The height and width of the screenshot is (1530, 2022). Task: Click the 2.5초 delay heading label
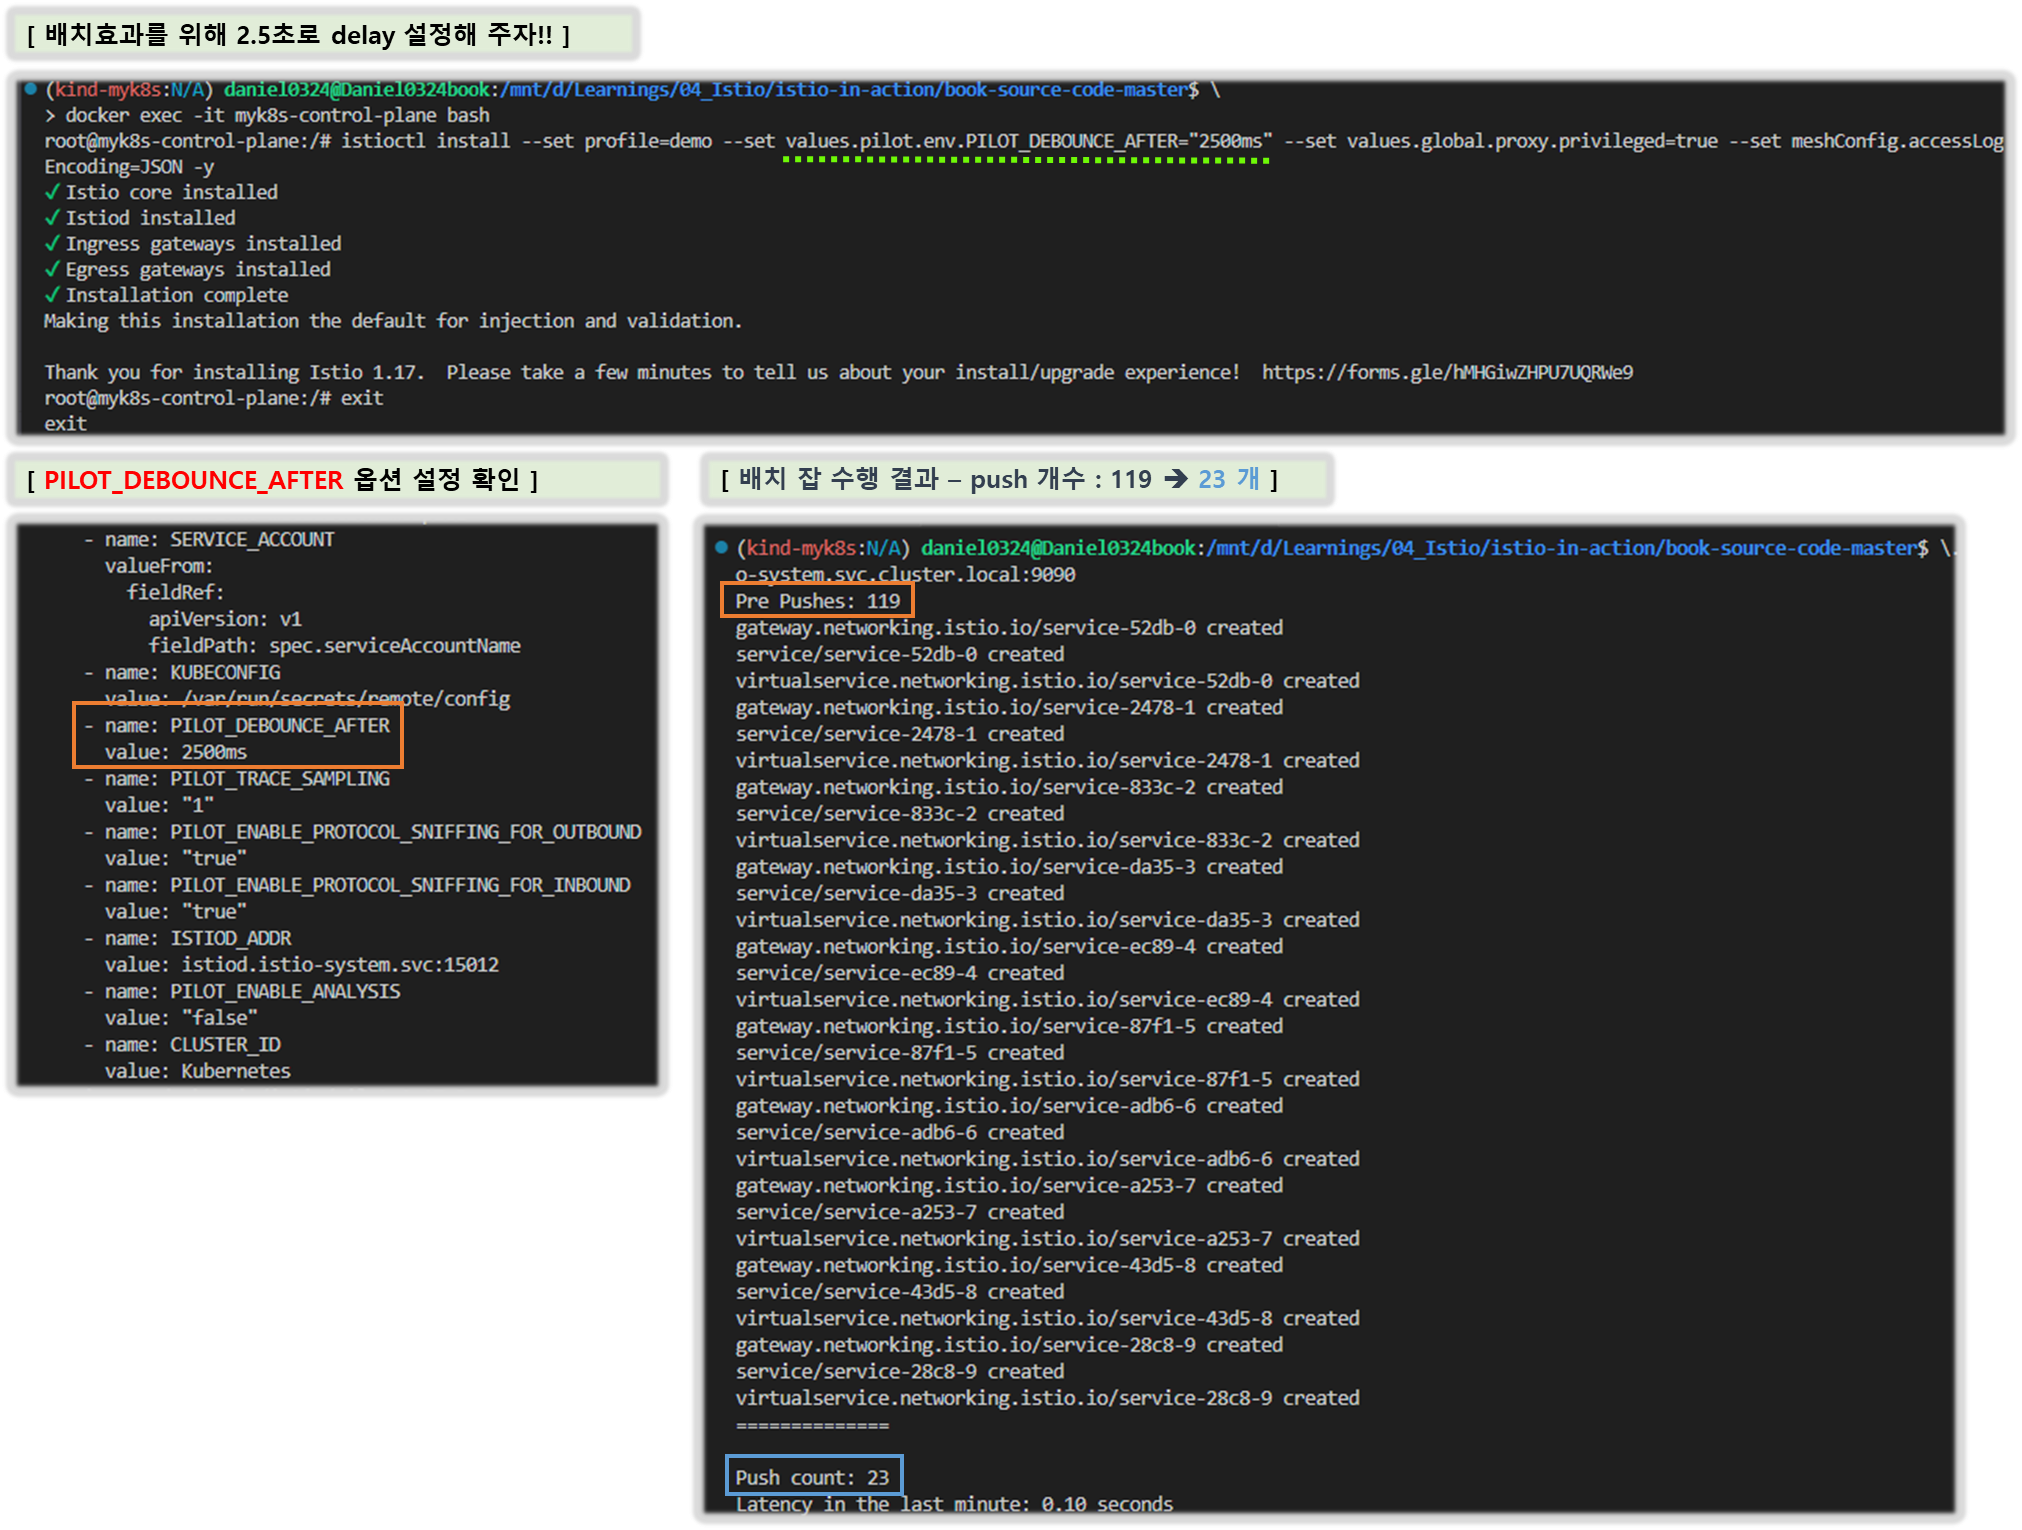click(298, 35)
